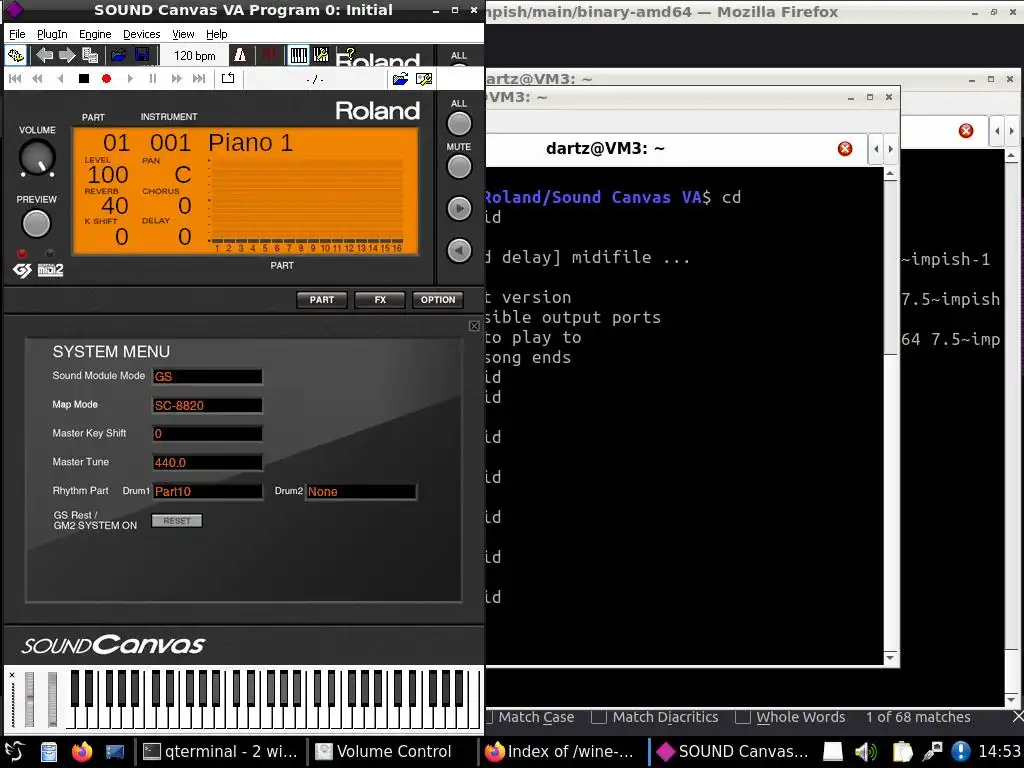1024x768 pixels.
Task: Click the next program right arrow icon
Action: [67, 56]
